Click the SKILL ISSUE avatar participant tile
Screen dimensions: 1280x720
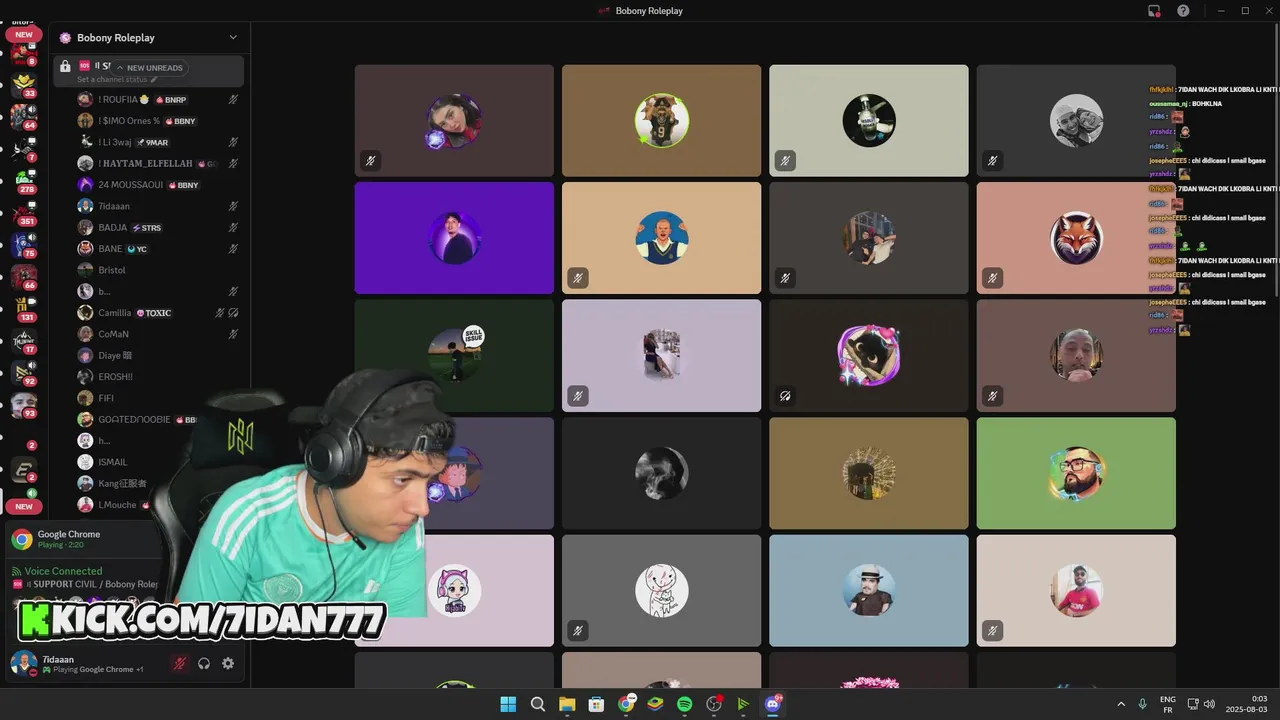454,355
